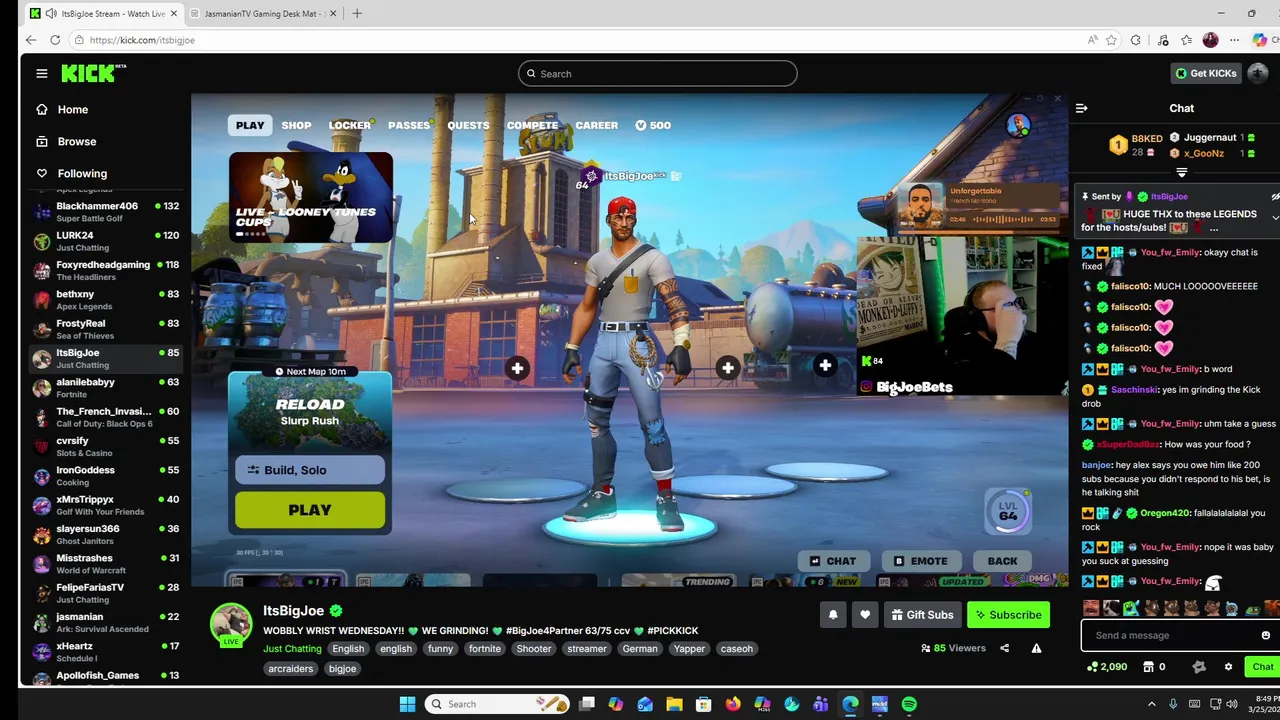Click the browser address bar
This screenshot has height=720, width=1280.
coord(580,40)
